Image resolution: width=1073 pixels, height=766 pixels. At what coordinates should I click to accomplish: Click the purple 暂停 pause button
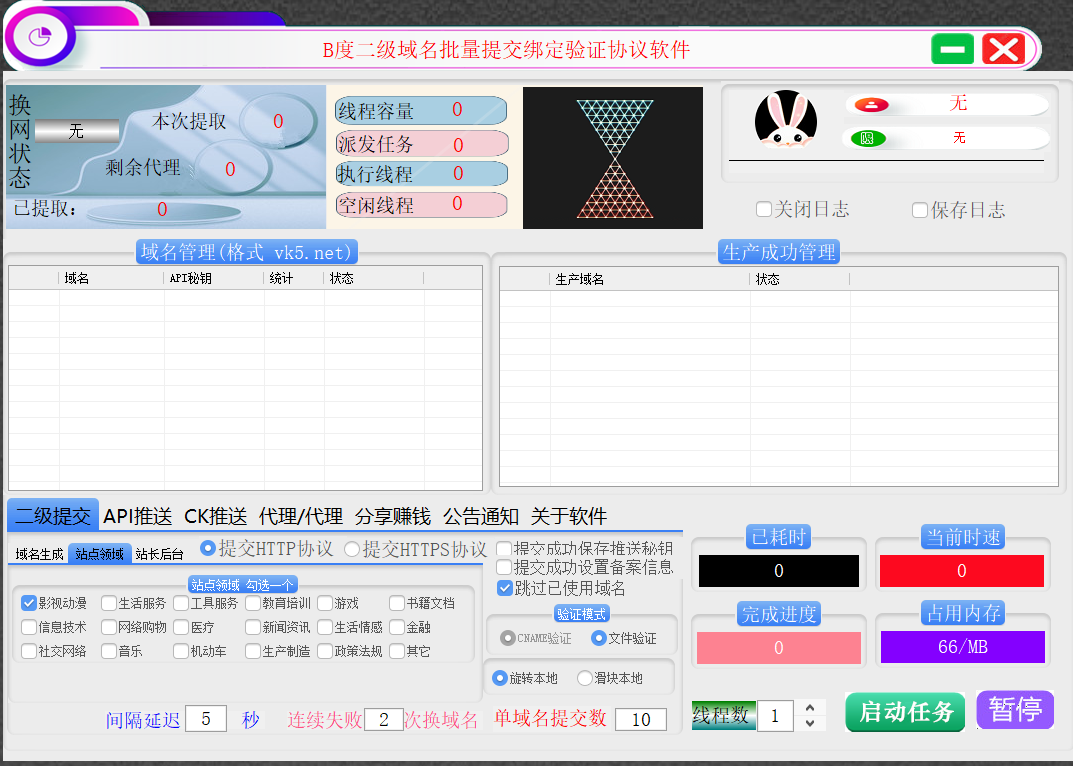[x=1014, y=710]
